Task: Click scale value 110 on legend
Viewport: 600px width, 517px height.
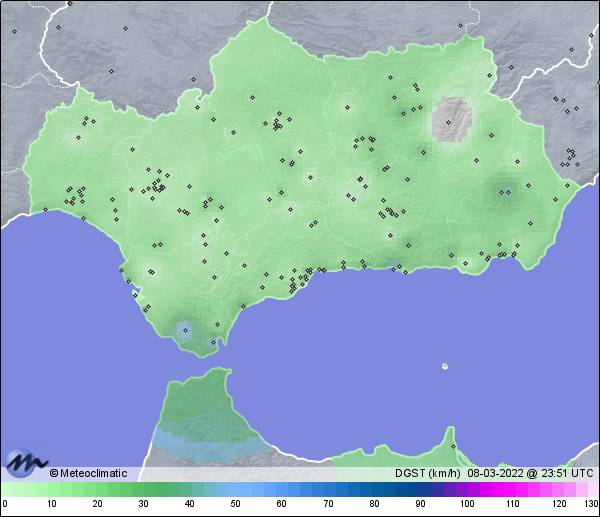Action: coord(513,504)
